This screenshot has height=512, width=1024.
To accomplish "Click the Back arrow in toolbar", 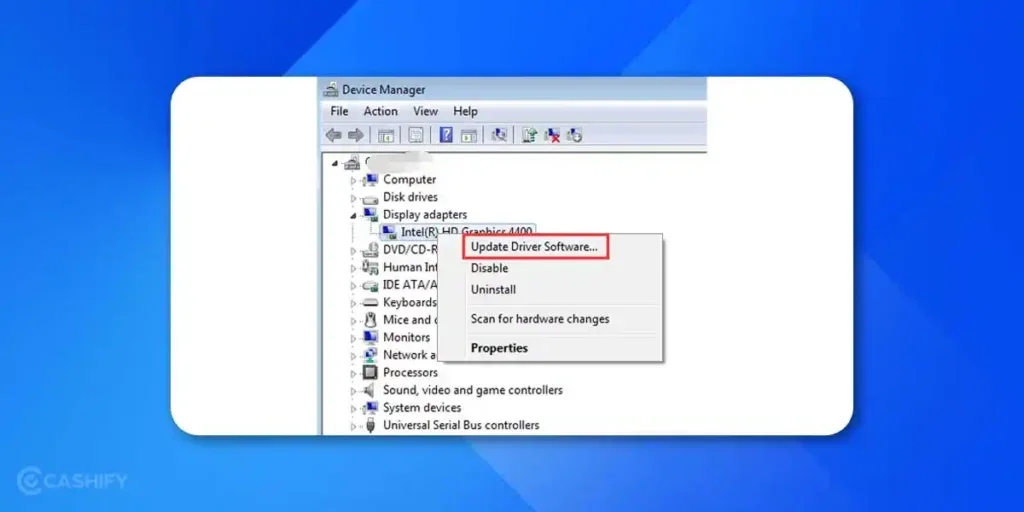I will (x=333, y=135).
